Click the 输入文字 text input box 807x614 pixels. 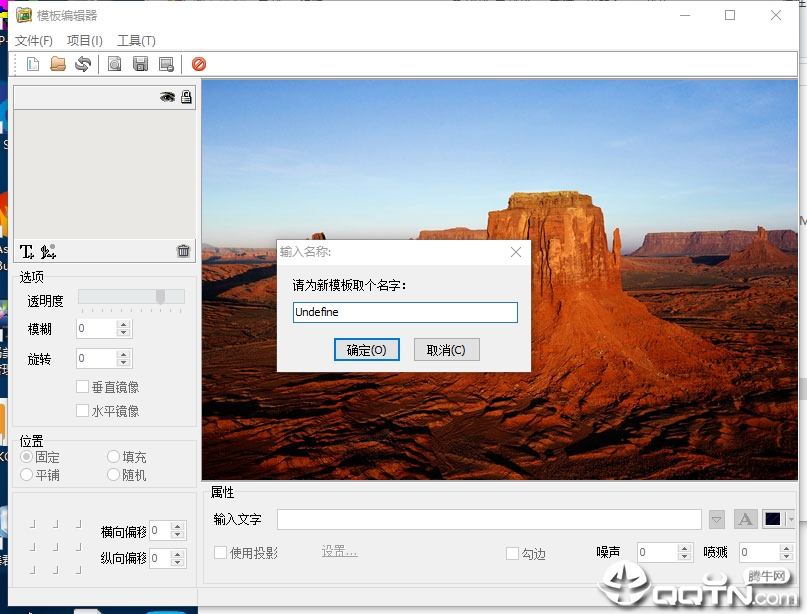tap(489, 519)
